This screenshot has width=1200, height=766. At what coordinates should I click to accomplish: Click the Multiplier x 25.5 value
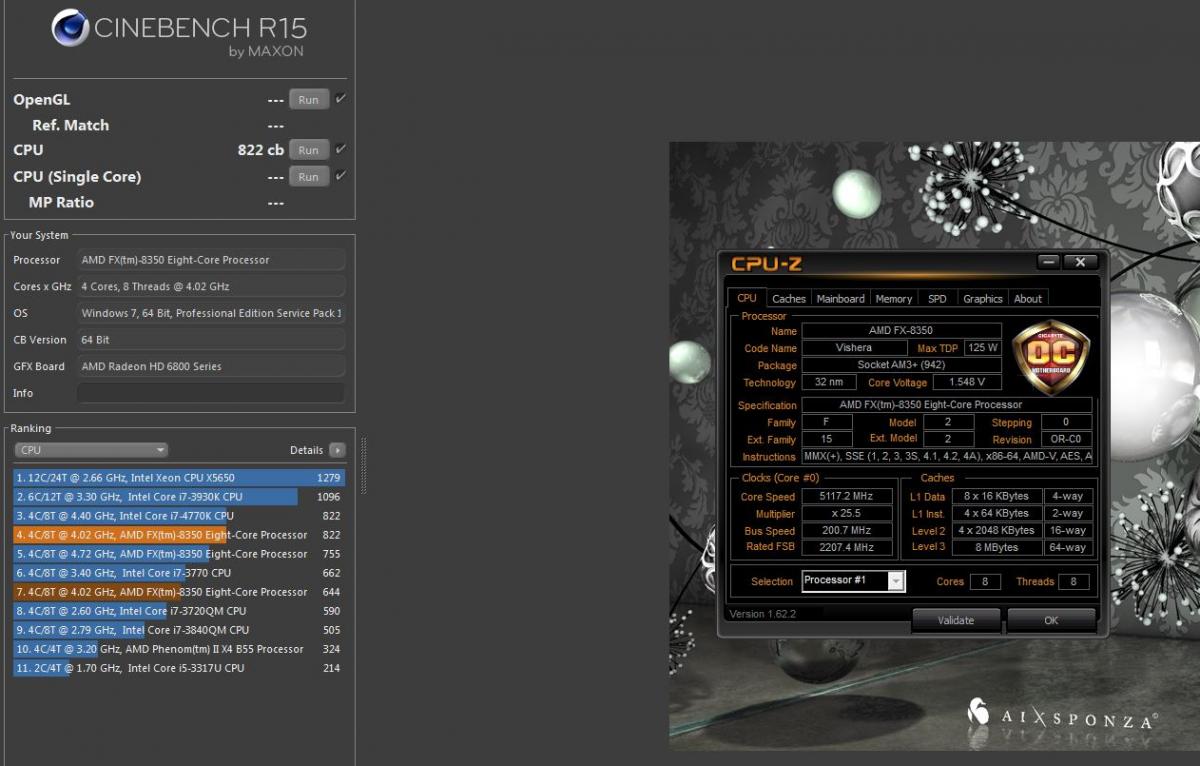point(847,513)
